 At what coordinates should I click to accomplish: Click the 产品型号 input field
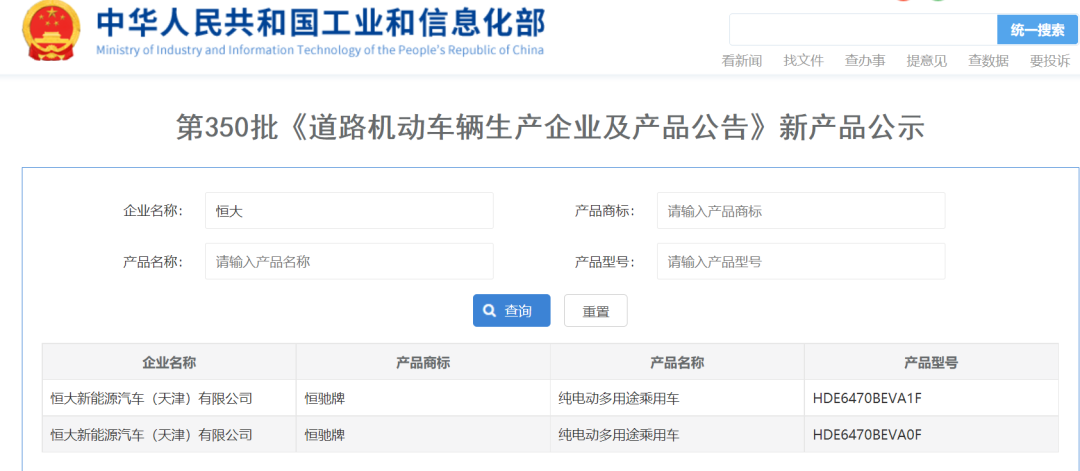[x=801, y=261]
